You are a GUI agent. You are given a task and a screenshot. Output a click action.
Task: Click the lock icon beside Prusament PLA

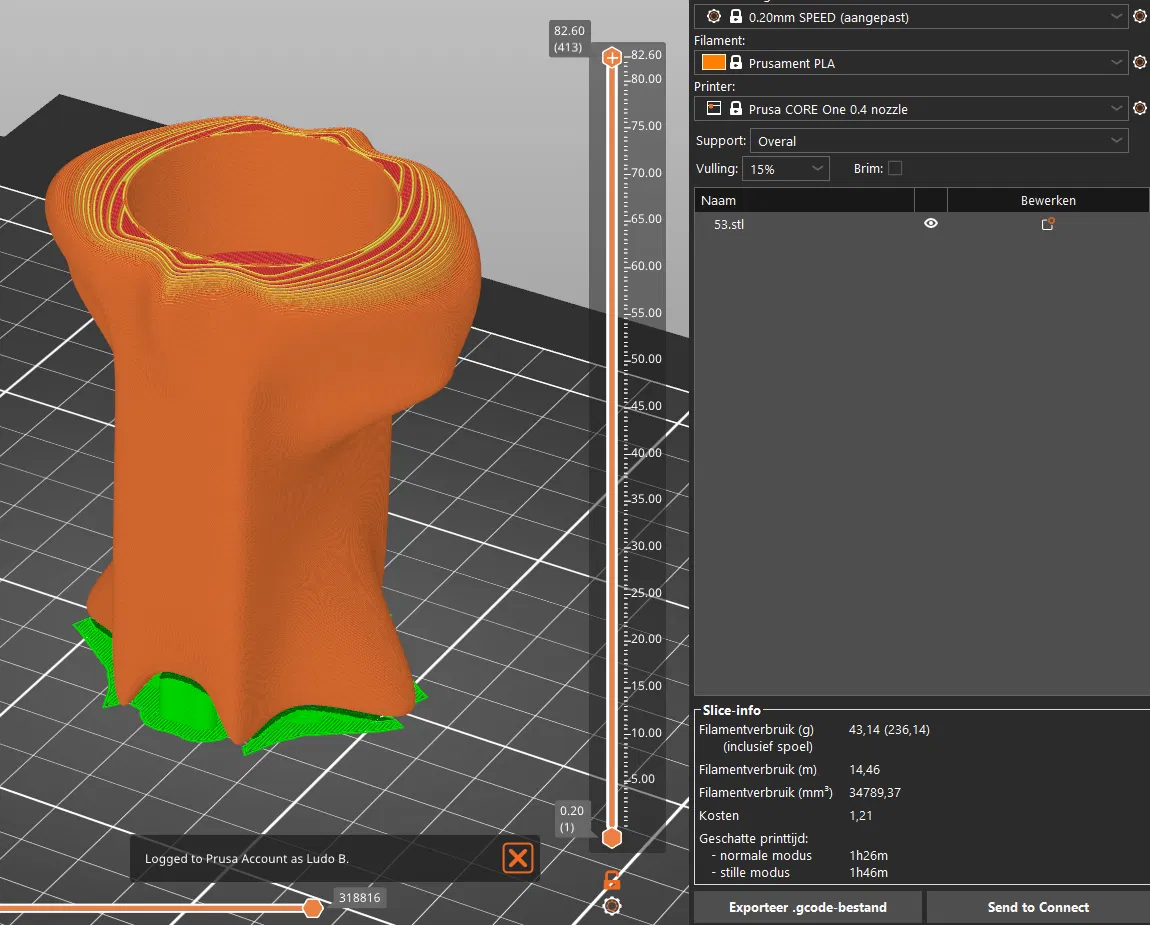736,62
